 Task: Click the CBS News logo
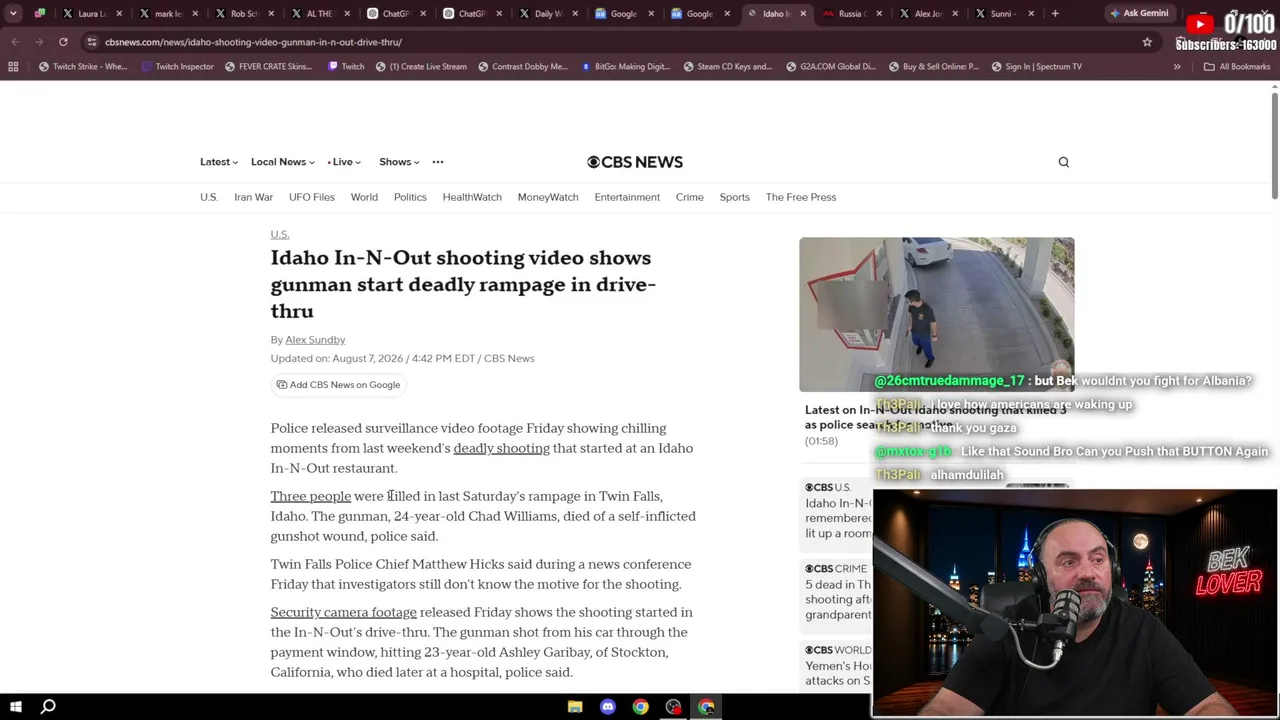coord(635,162)
